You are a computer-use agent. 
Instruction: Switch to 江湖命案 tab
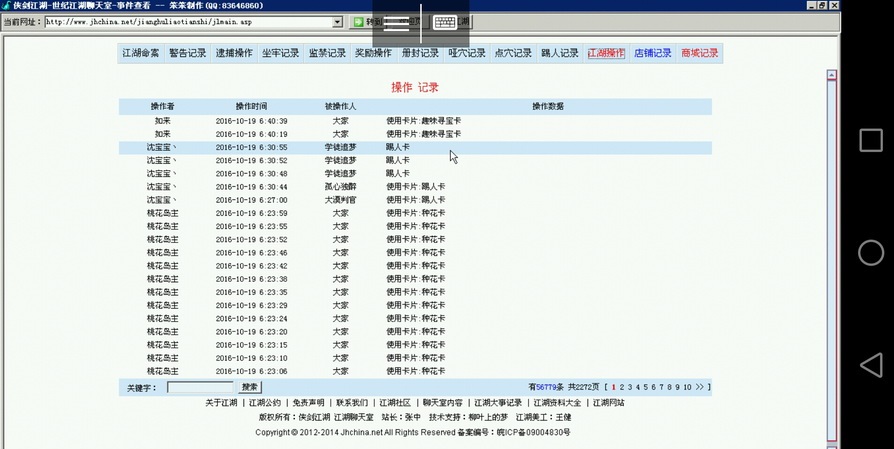141,53
